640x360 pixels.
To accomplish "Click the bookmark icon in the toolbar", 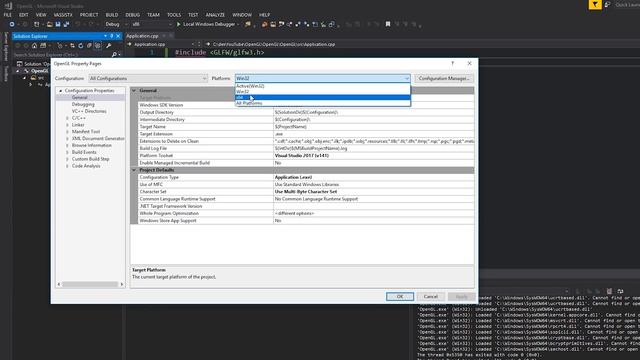I will point(388,24).
